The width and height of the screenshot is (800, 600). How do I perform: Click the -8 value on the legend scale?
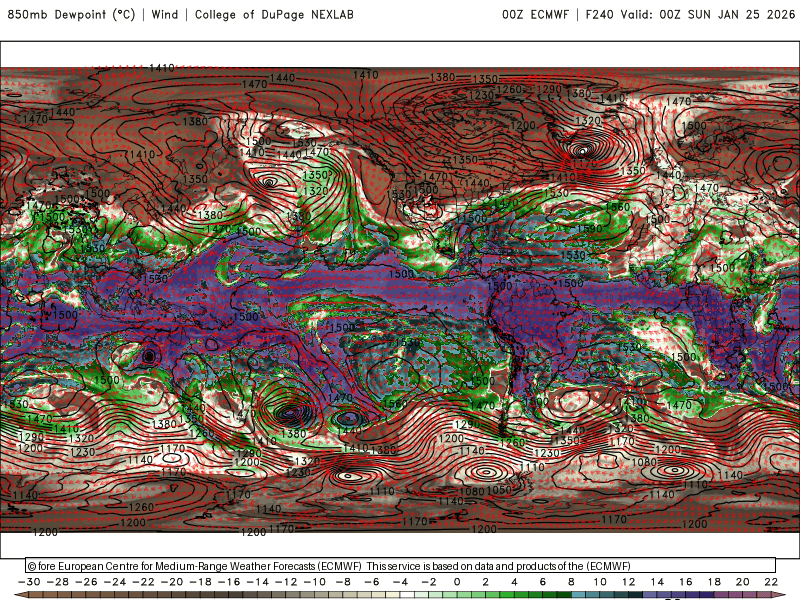coord(343,582)
